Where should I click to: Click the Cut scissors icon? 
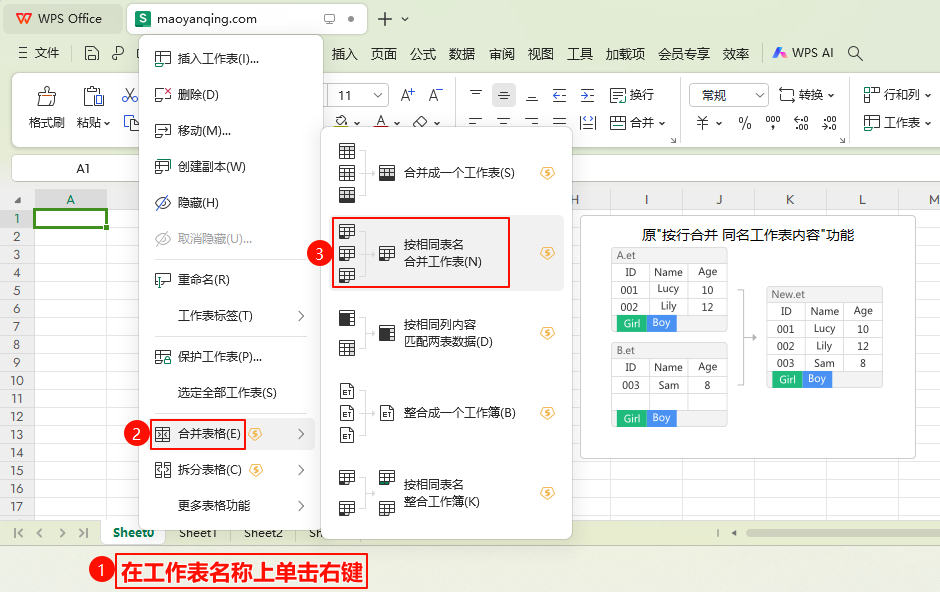[x=130, y=96]
